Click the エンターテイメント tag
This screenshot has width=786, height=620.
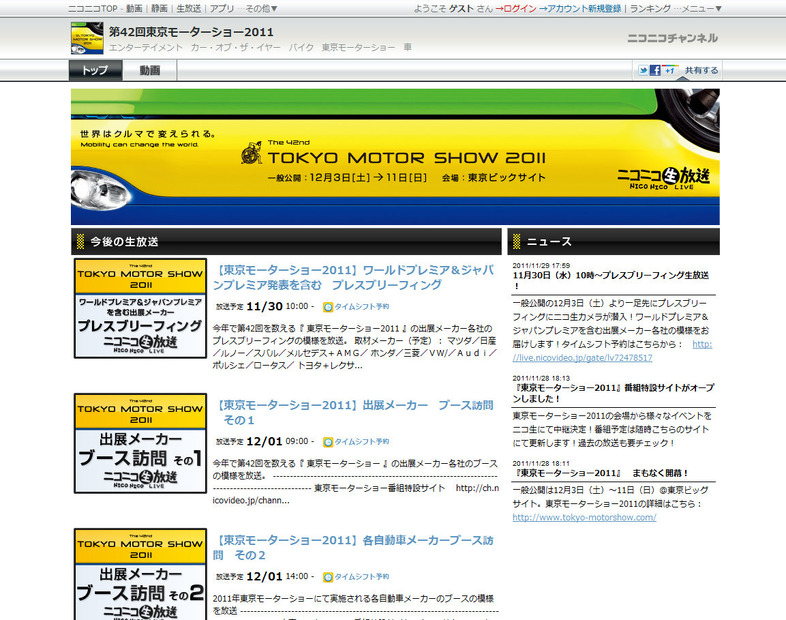146,48
